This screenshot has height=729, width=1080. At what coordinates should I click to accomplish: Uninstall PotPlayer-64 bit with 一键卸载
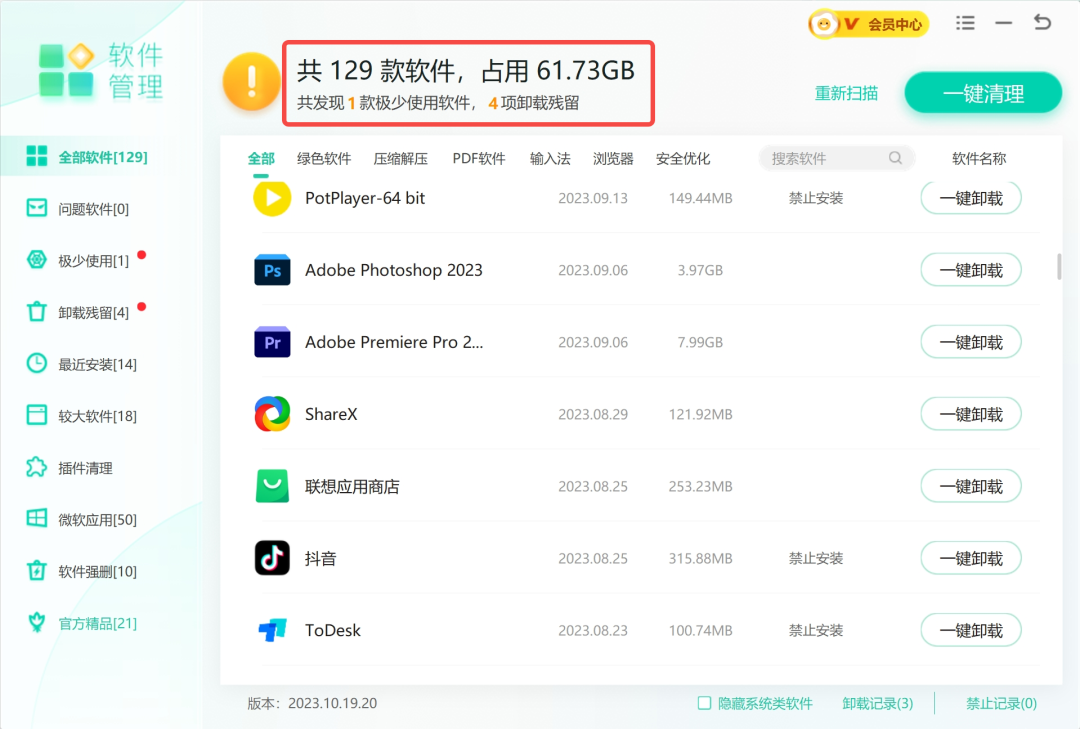tap(970, 198)
